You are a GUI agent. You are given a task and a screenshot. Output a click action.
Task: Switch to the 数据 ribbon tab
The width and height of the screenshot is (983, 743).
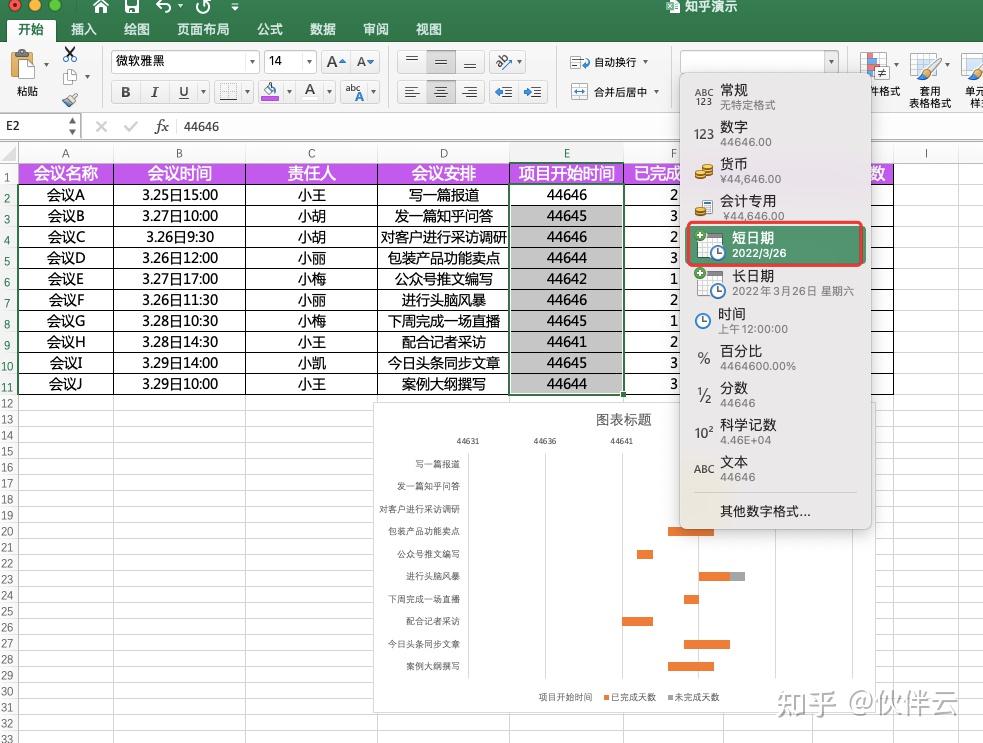point(322,29)
